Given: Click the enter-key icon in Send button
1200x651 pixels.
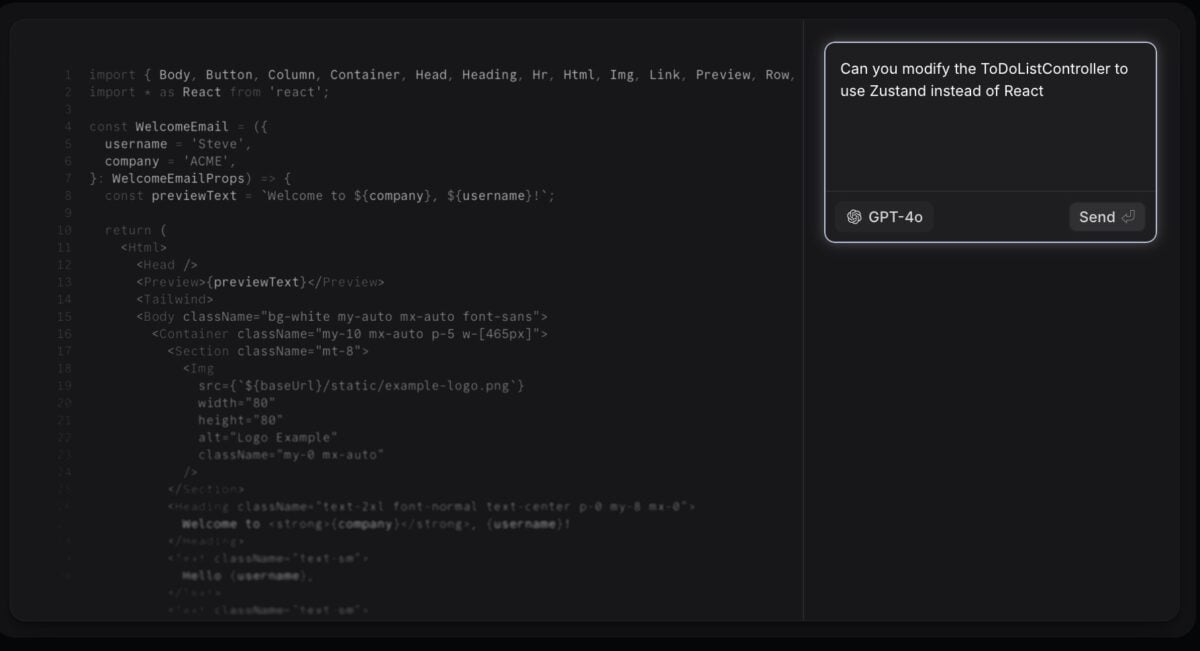Looking at the screenshot, I should (x=1128, y=217).
